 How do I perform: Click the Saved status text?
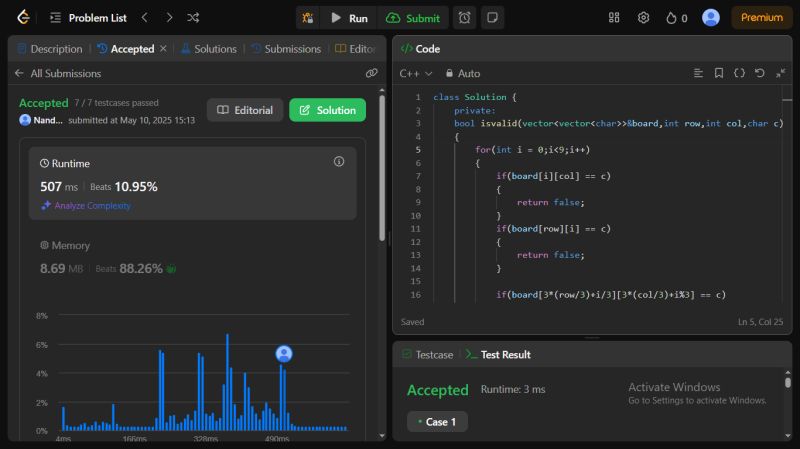(x=412, y=322)
